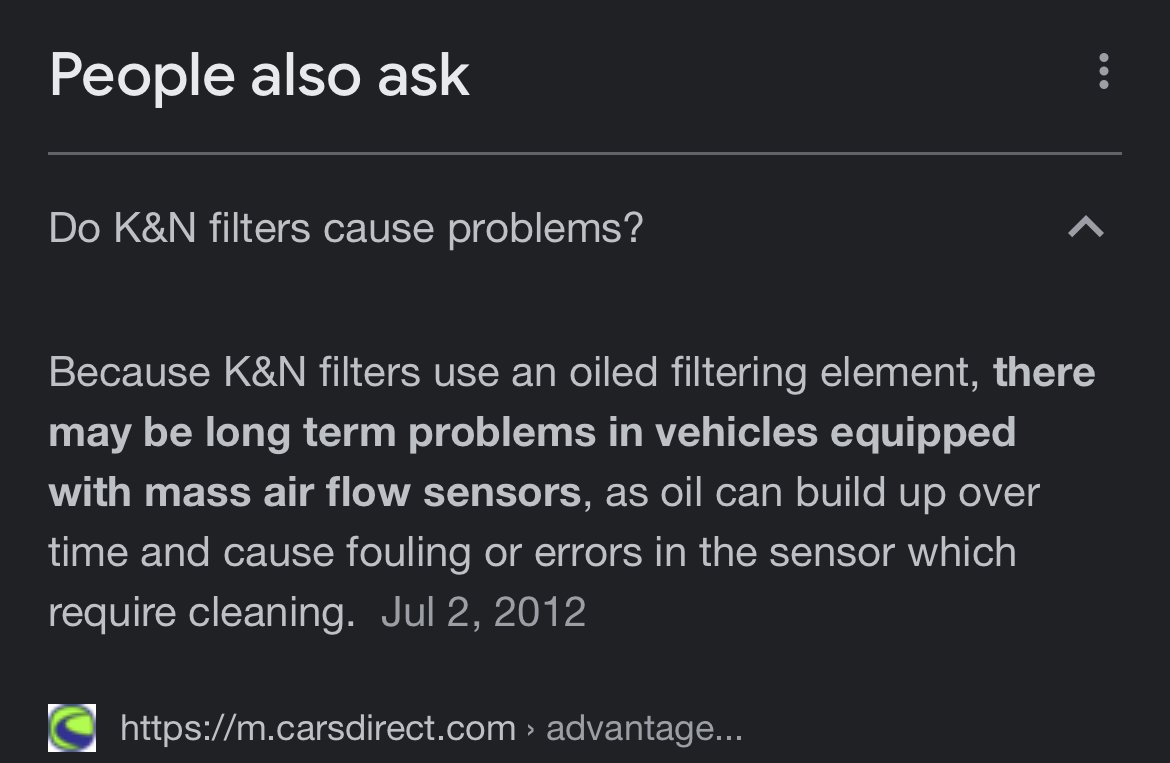
Task: Tap the question "Do K&N filters cause problems?"
Action: tap(345, 227)
